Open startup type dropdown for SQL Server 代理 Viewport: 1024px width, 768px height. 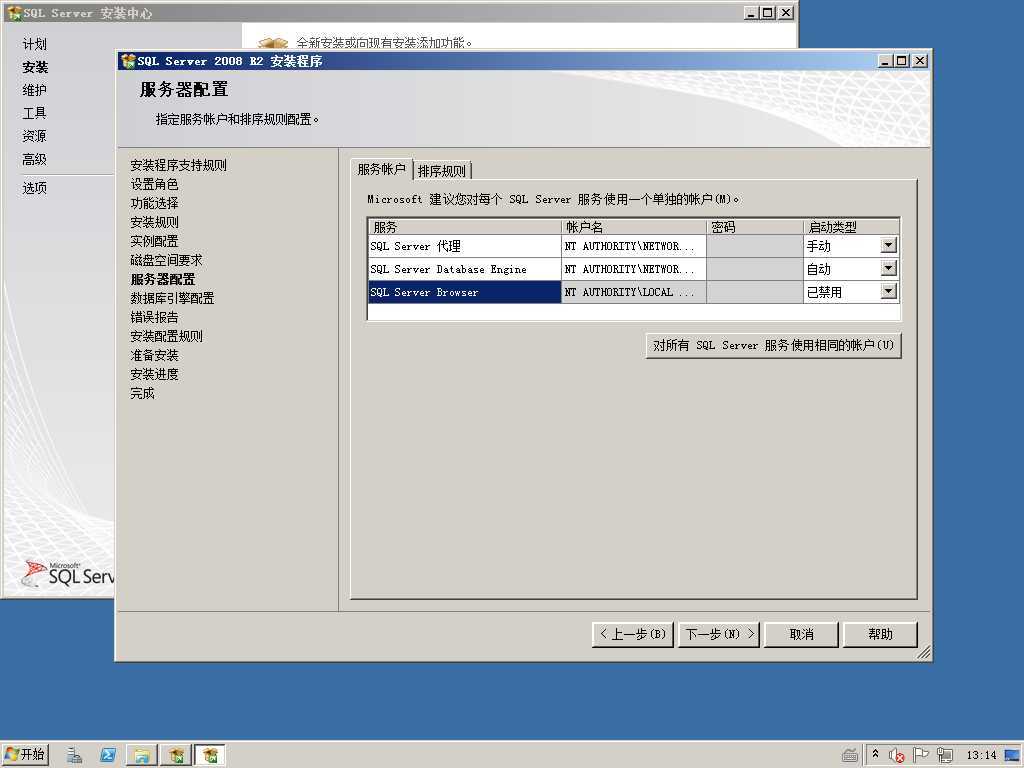pos(888,246)
